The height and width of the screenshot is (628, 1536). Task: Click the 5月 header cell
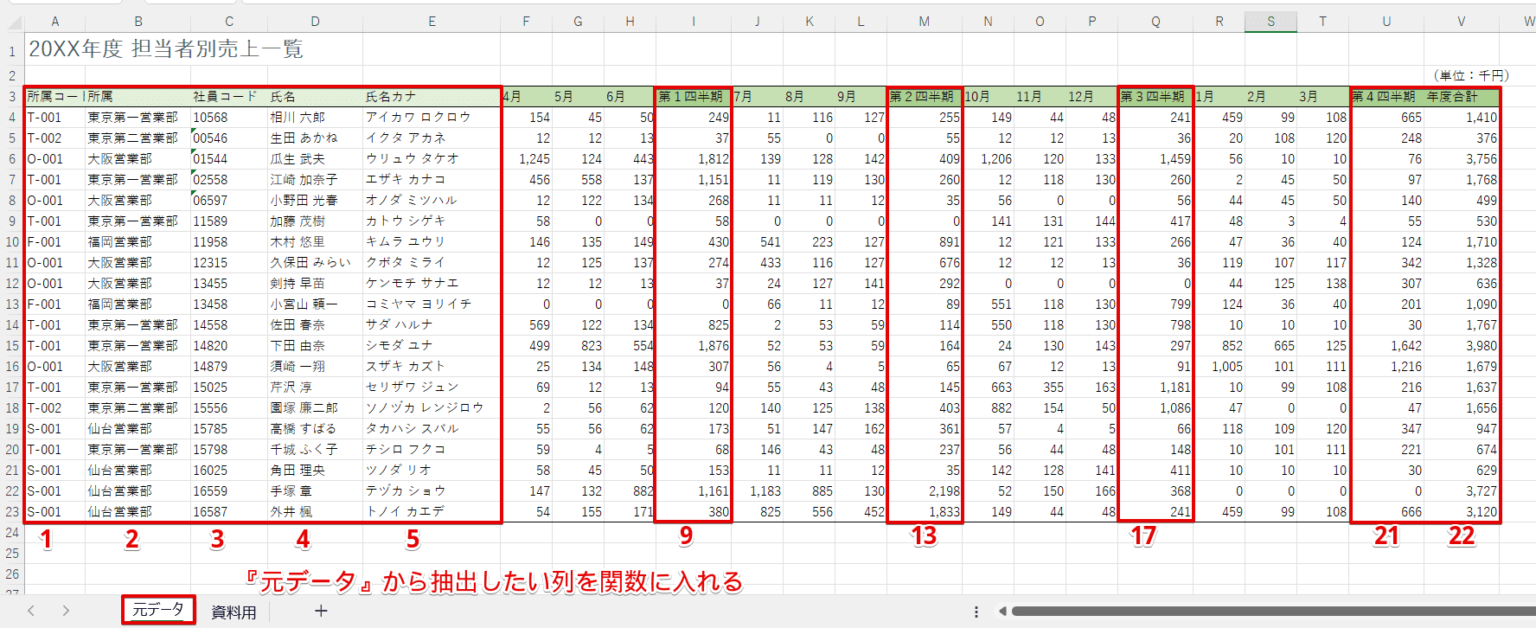pyautogui.click(x=578, y=97)
